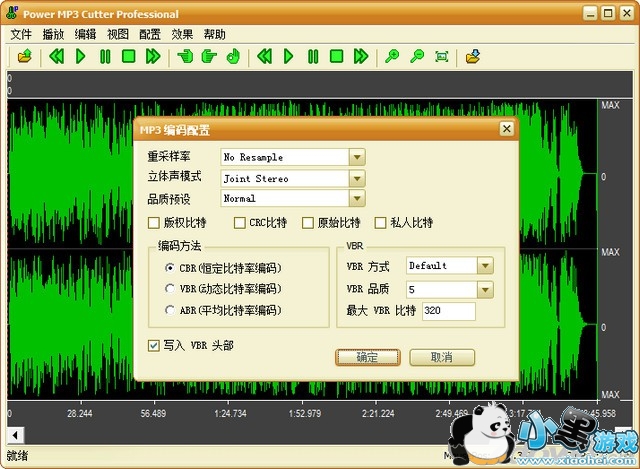
Task: Open the 效果 menu
Action: click(x=182, y=33)
